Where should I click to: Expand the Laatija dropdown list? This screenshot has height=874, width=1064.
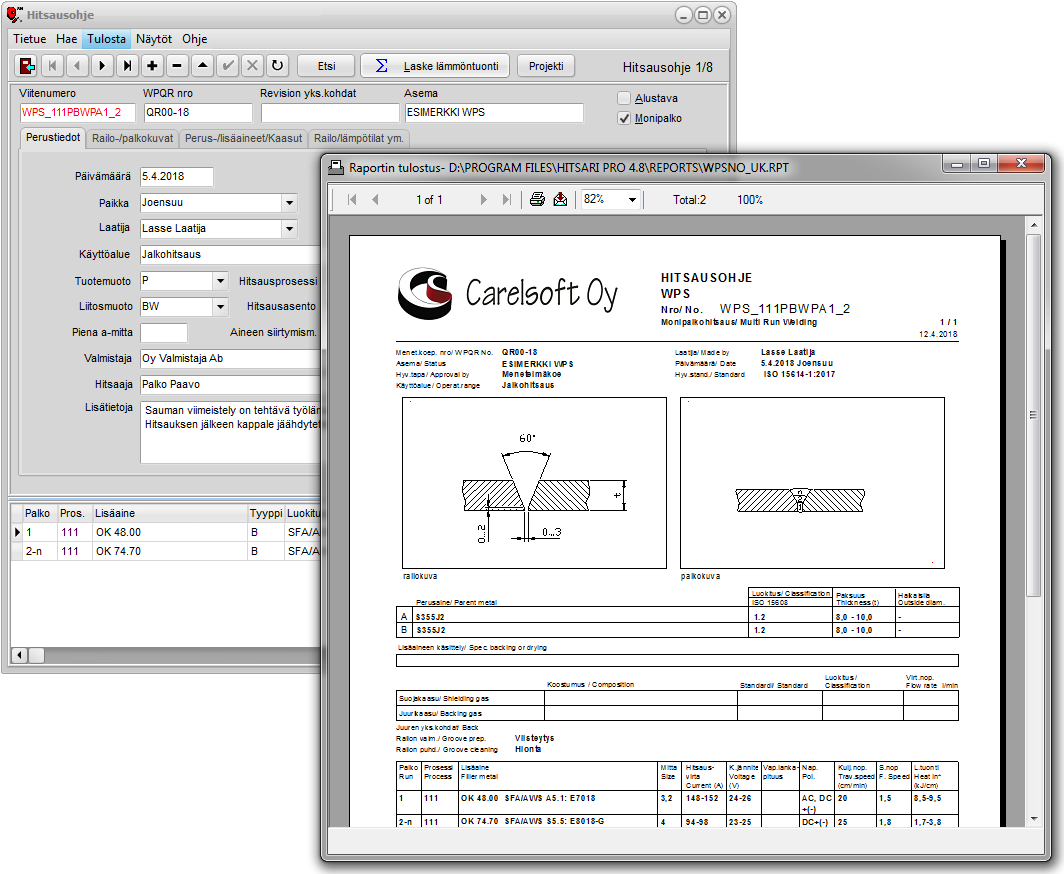tap(289, 229)
